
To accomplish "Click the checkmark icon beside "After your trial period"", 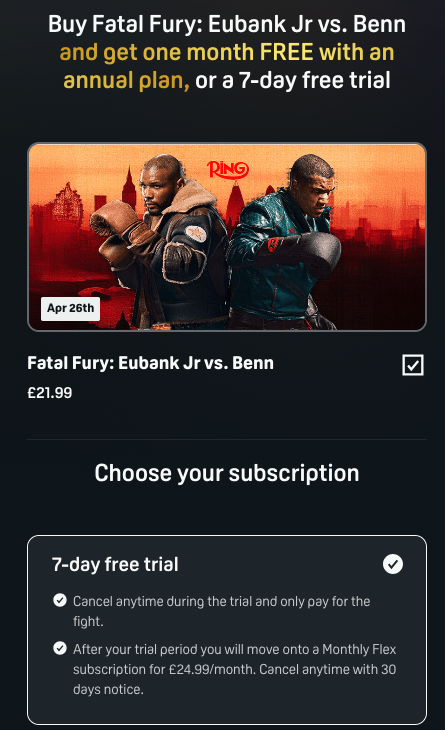I will (60, 648).
